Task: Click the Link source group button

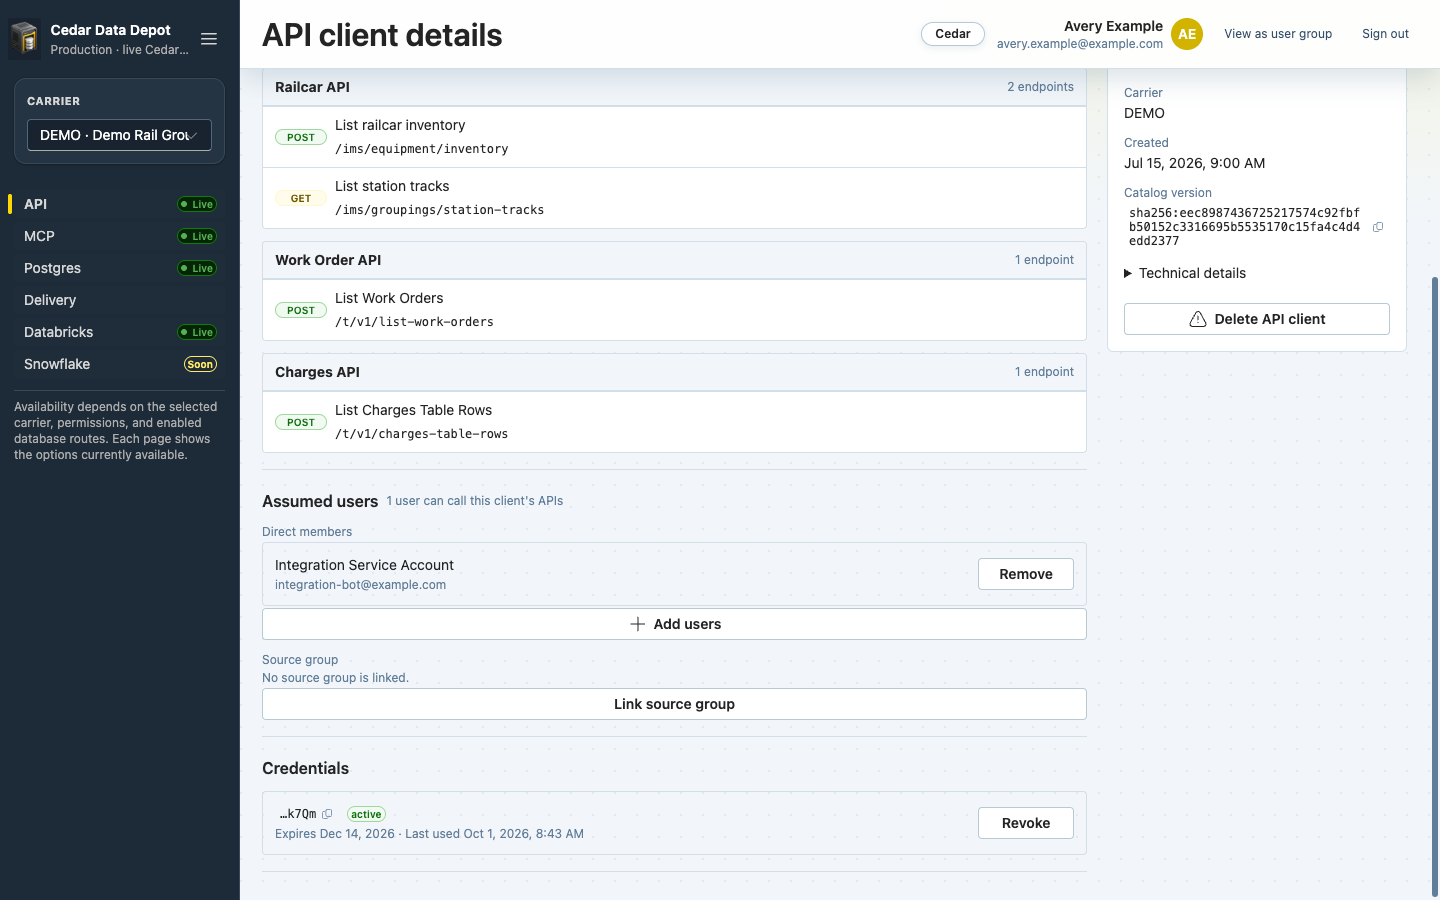Action: [x=674, y=704]
